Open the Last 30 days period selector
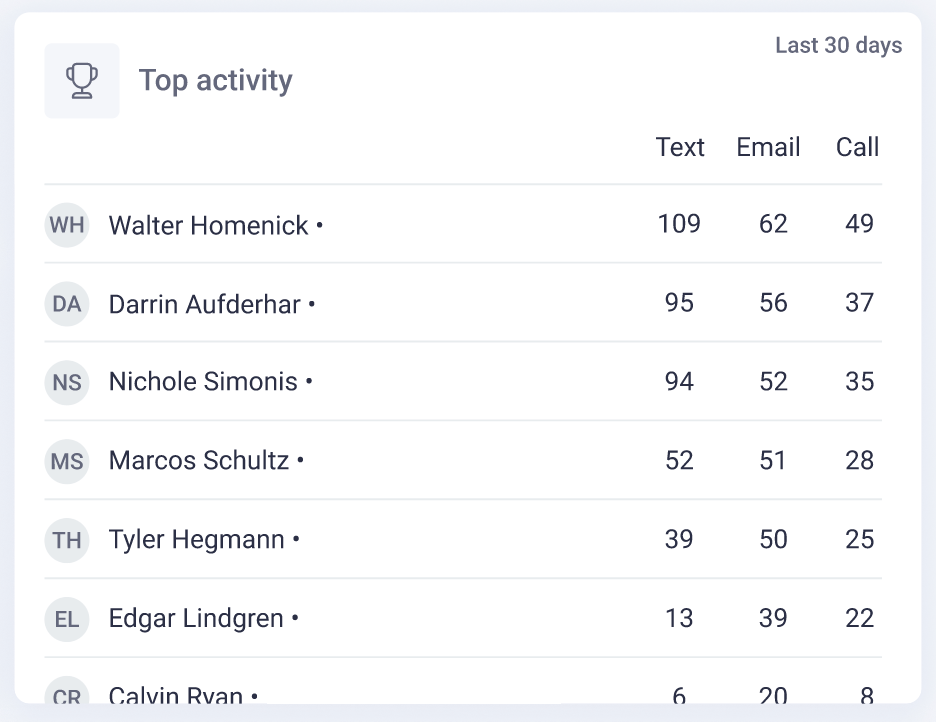The width and height of the screenshot is (936, 722). click(838, 46)
